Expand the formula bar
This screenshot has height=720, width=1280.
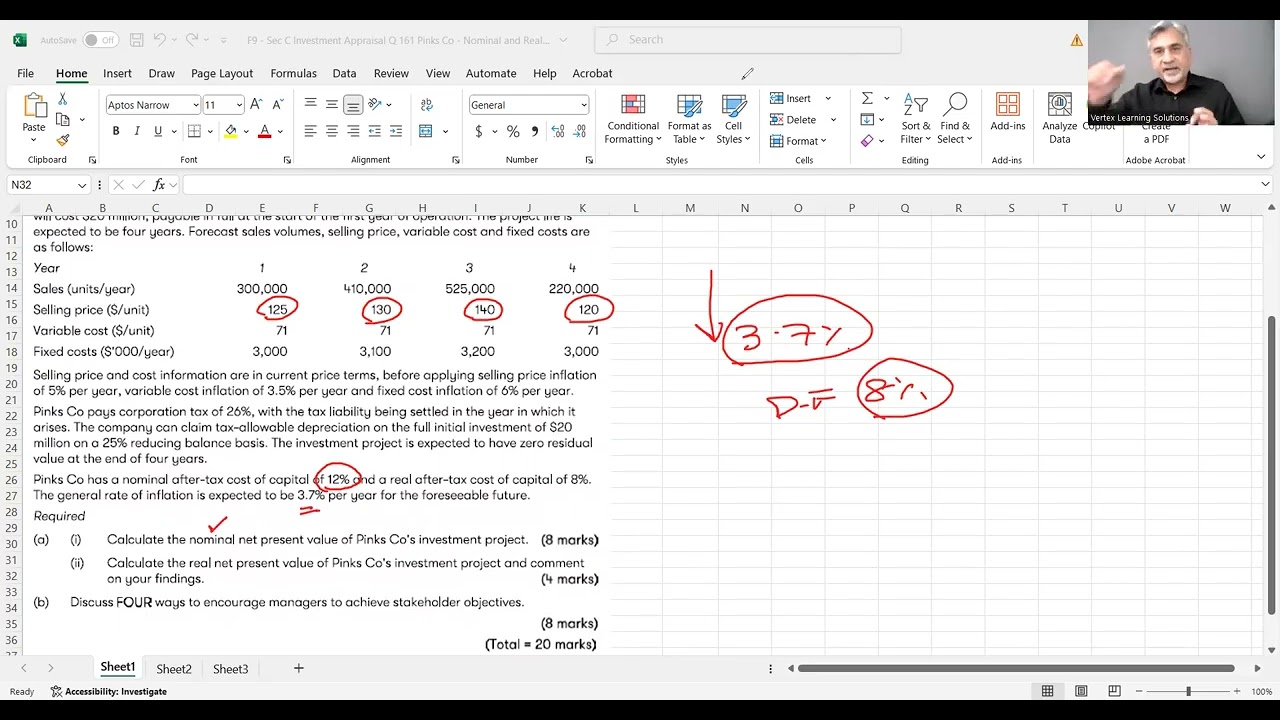tap(1265, 184)
